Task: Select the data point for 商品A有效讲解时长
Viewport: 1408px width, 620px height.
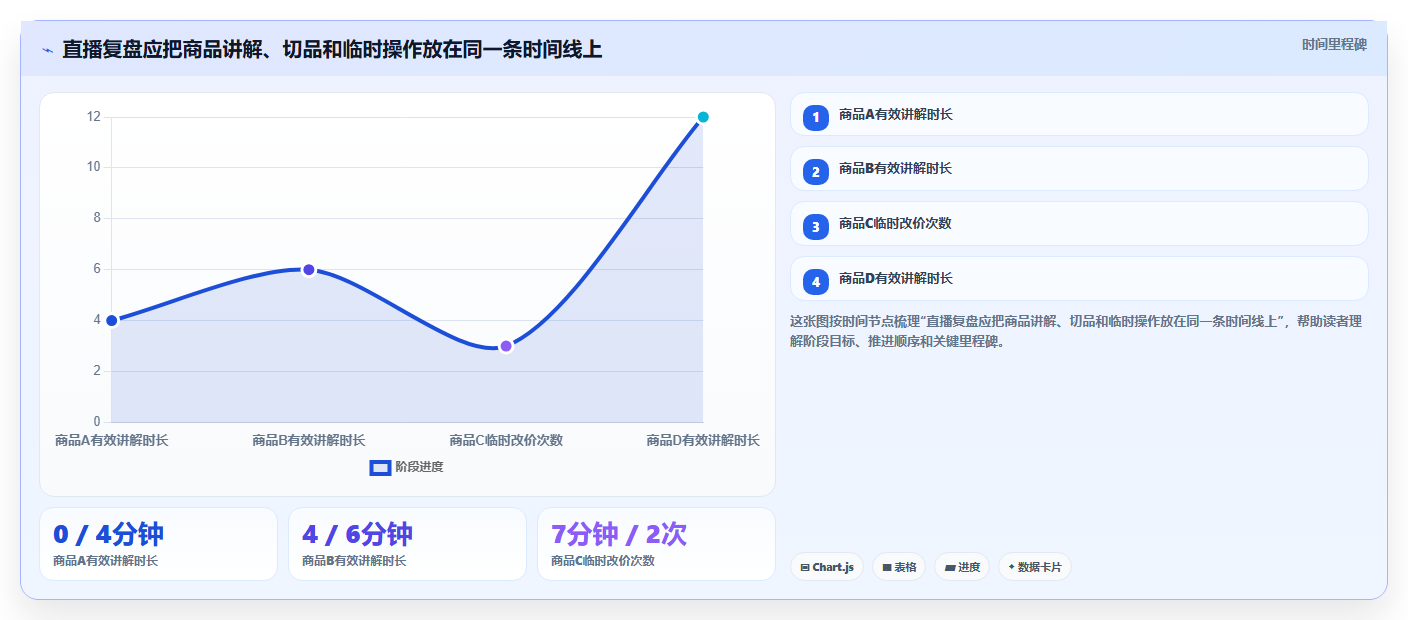Action: (112, 320)
